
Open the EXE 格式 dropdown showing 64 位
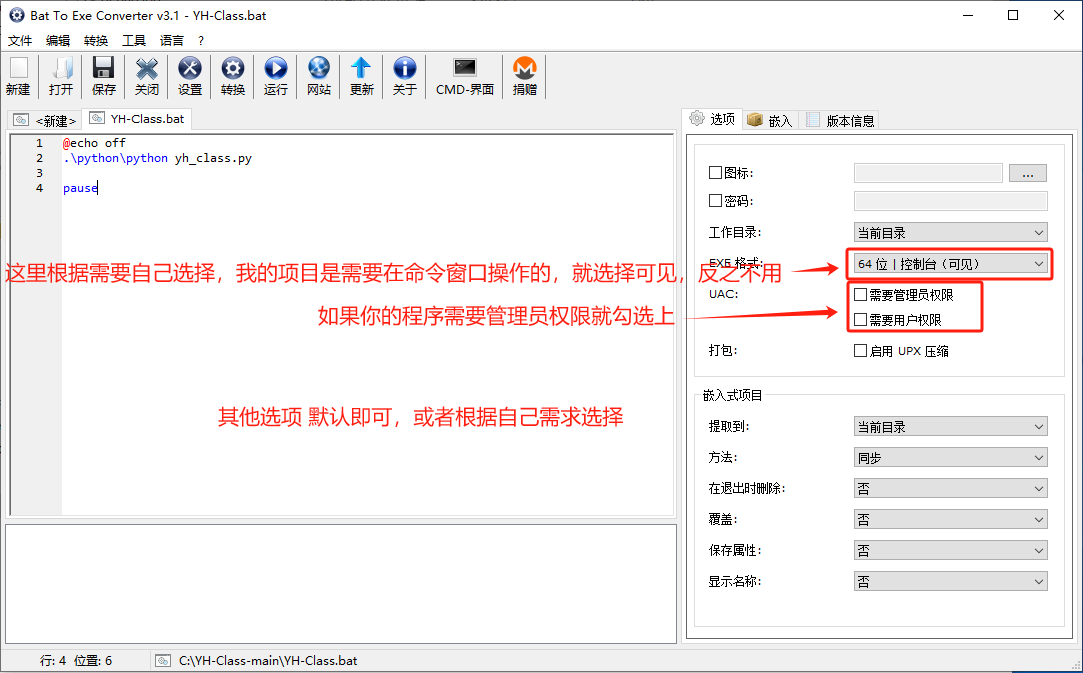pyautogui.click(x=950, y=264)
